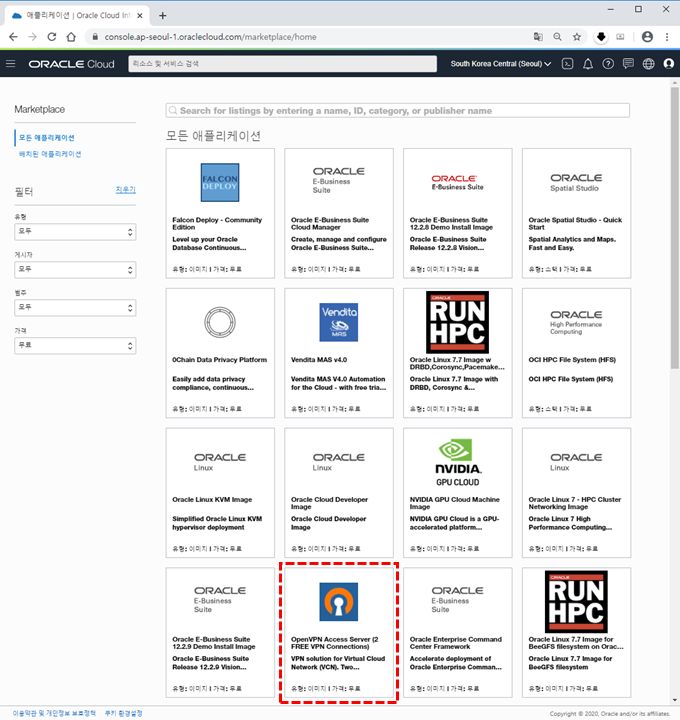Open the notifications bell icon

click(x=588, y=64)
